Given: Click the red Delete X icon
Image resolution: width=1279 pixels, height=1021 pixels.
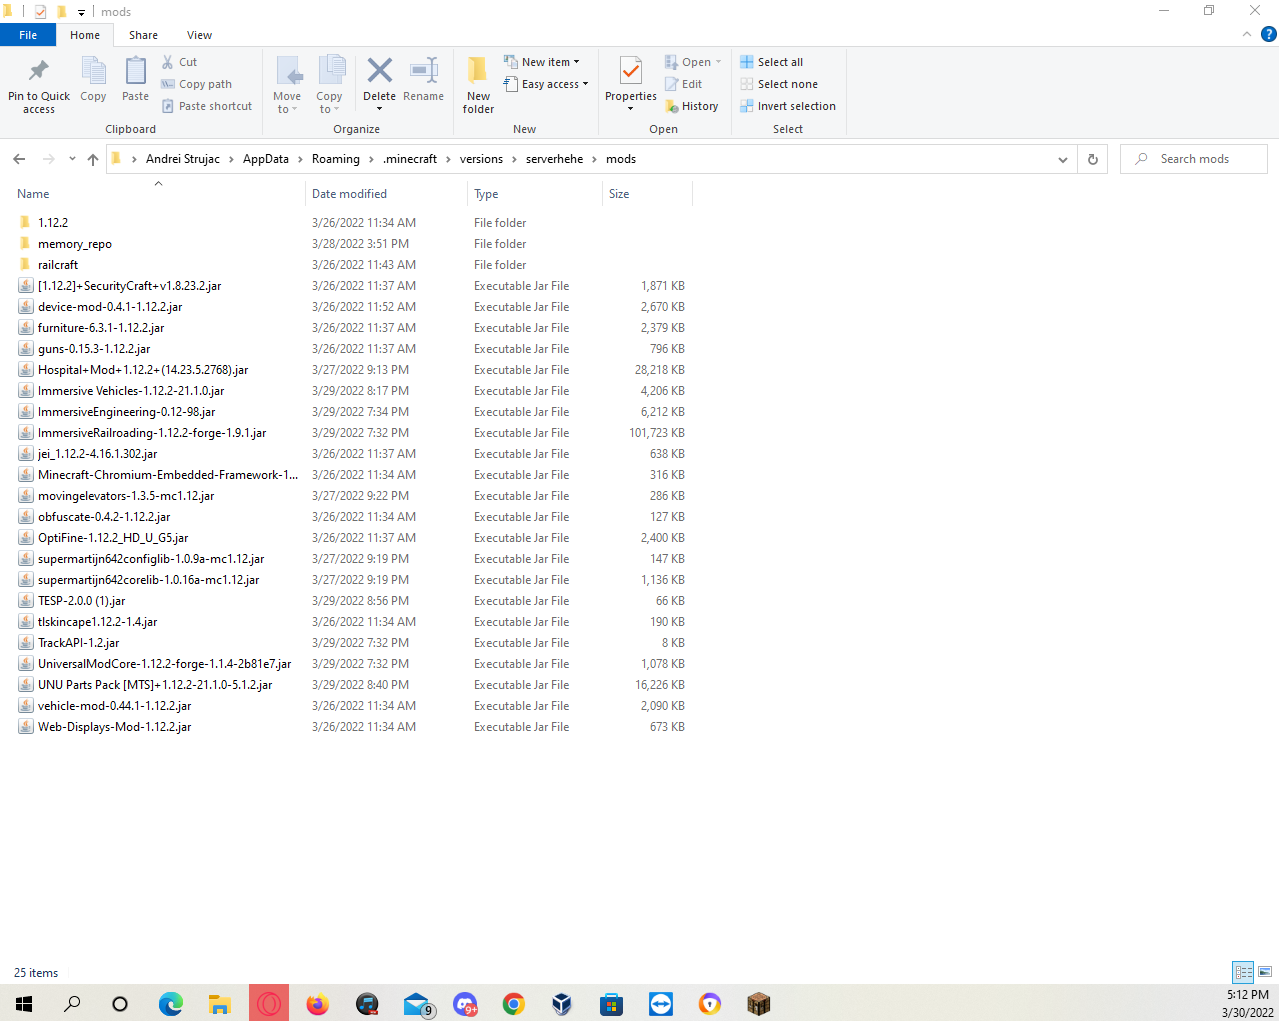Looking at the screenshot, I should [379, 70].
